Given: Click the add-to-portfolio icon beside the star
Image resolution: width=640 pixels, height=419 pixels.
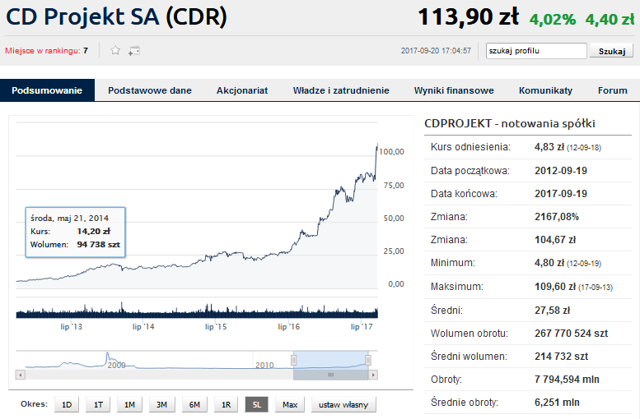Looking at the screenshot, I should click(x=134, y=50).
